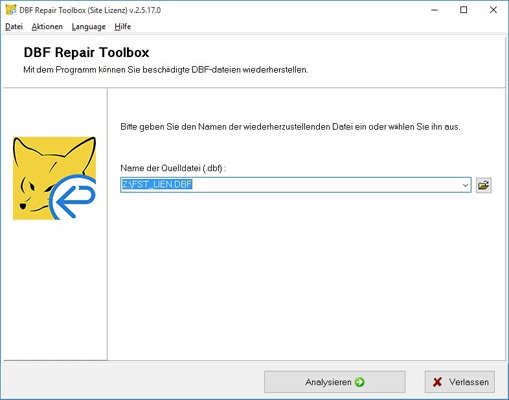
Task: Click the window title bar text
Action: [90, 10]
